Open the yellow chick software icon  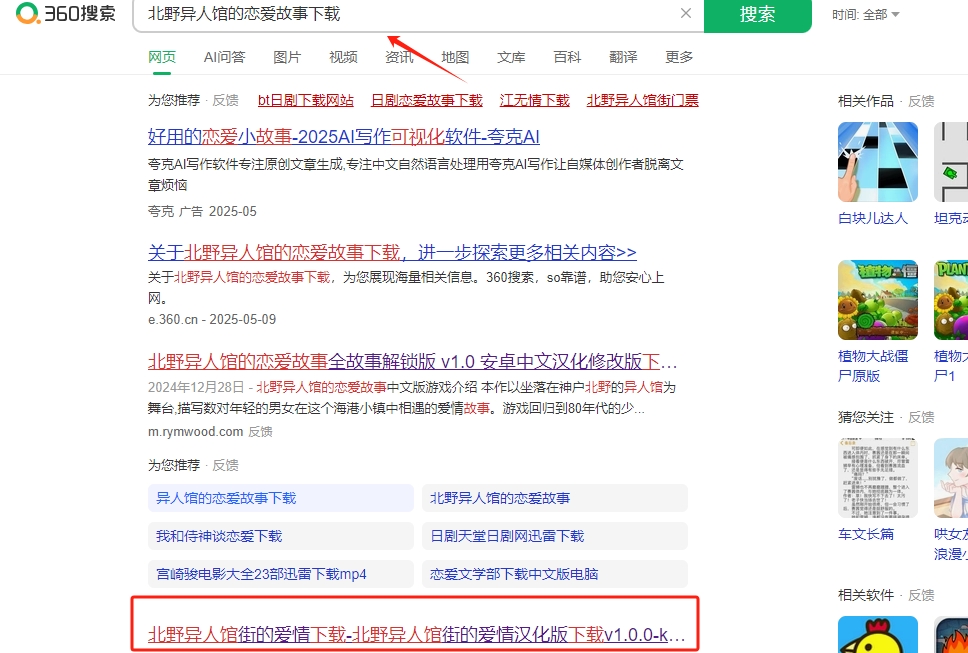click(877, 635)
